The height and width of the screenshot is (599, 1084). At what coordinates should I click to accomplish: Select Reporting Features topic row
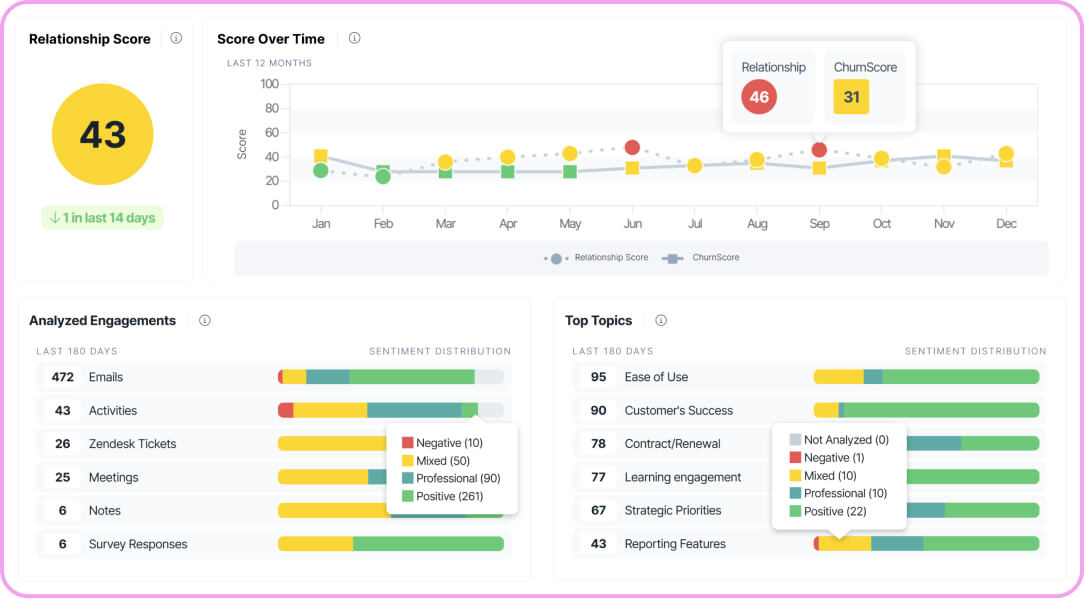pyautogui.click(x=810, y=544)
